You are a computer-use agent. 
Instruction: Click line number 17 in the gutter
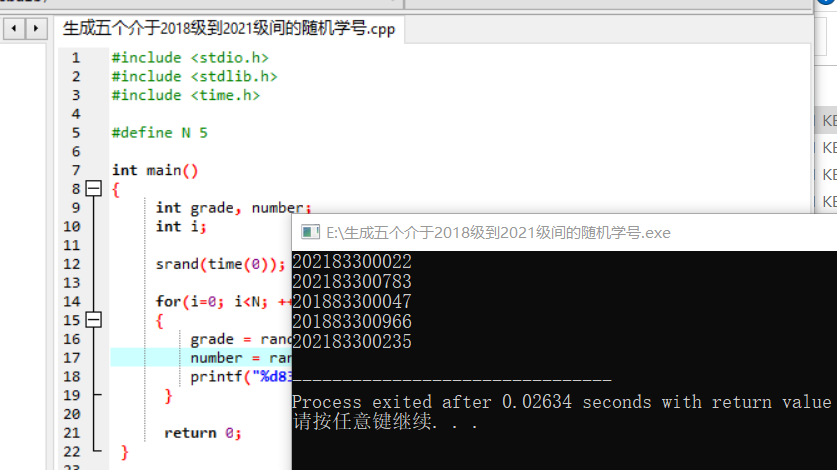point(72,358)
